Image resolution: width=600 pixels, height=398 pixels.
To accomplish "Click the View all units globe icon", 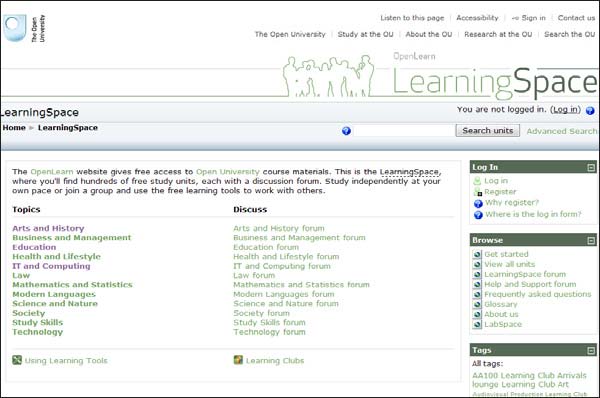I will coord(477,264).
